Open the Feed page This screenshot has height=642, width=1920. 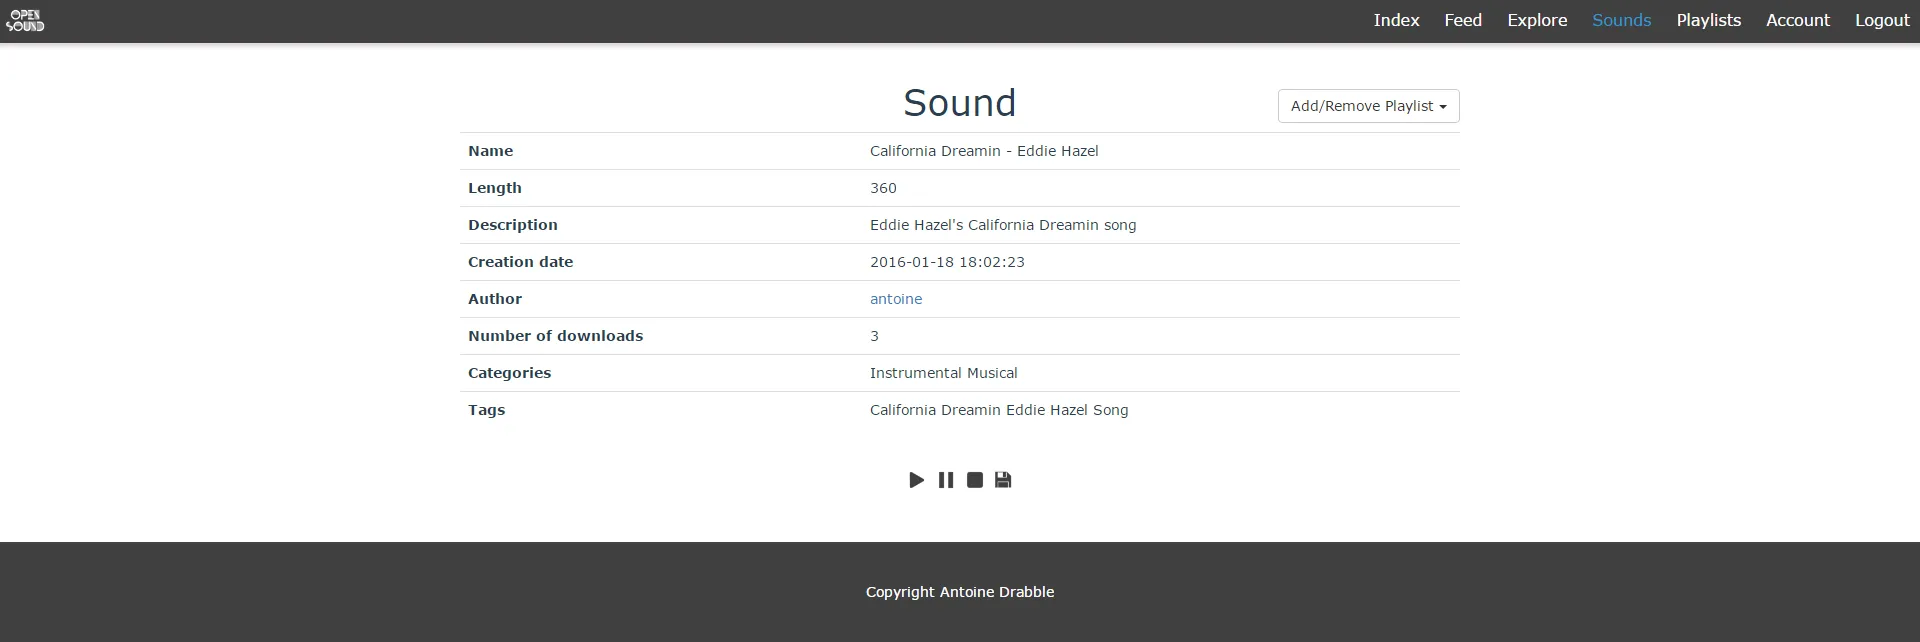1463,20
